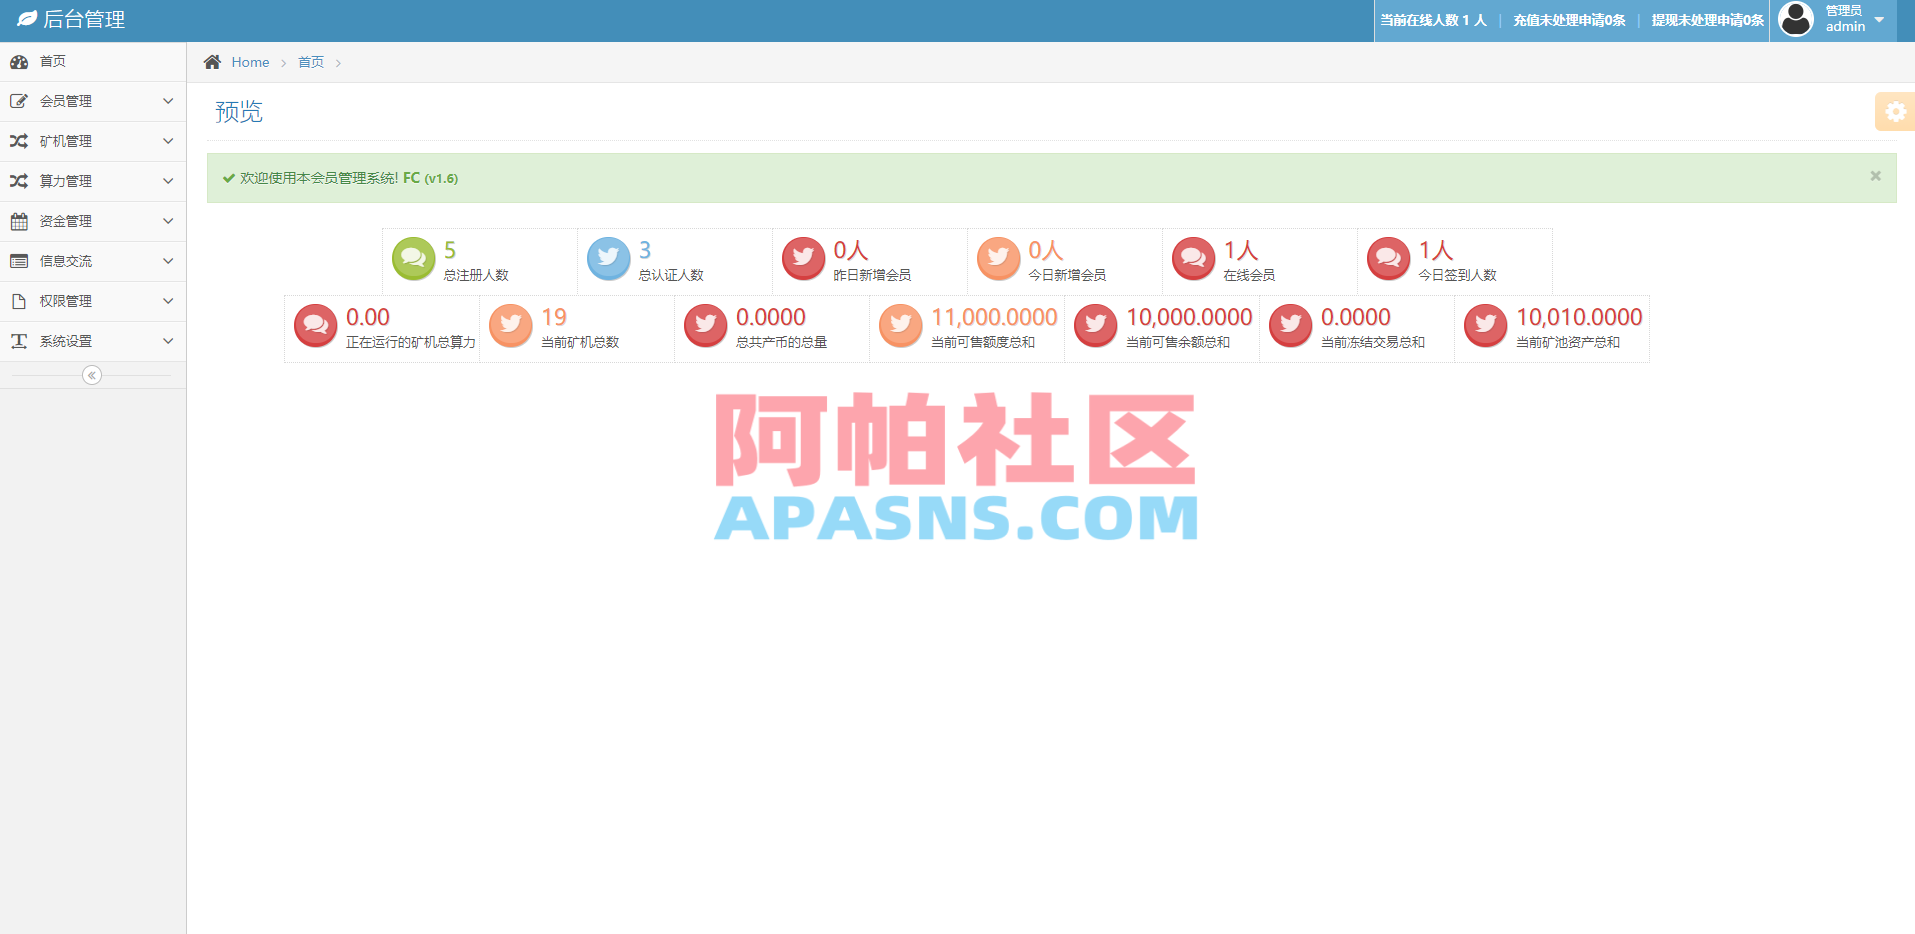Screen dimensions: 1915x934
Task: Expand the 会员管理 sidebar section
Action: 92,101
